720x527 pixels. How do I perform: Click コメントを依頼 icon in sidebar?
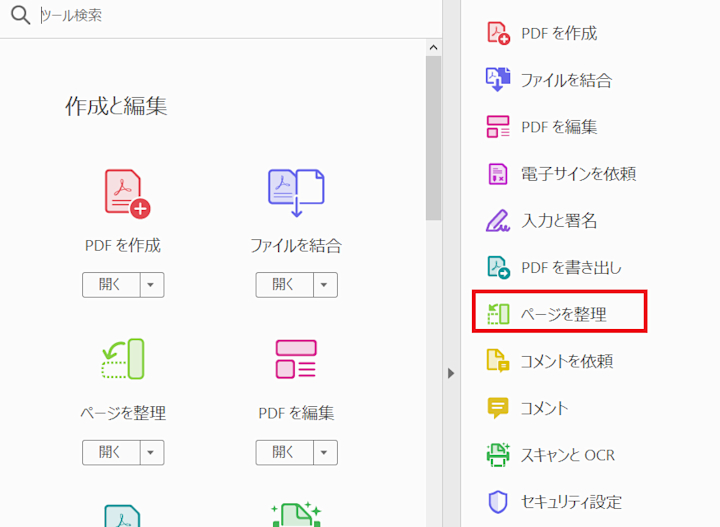click(498, 361)
